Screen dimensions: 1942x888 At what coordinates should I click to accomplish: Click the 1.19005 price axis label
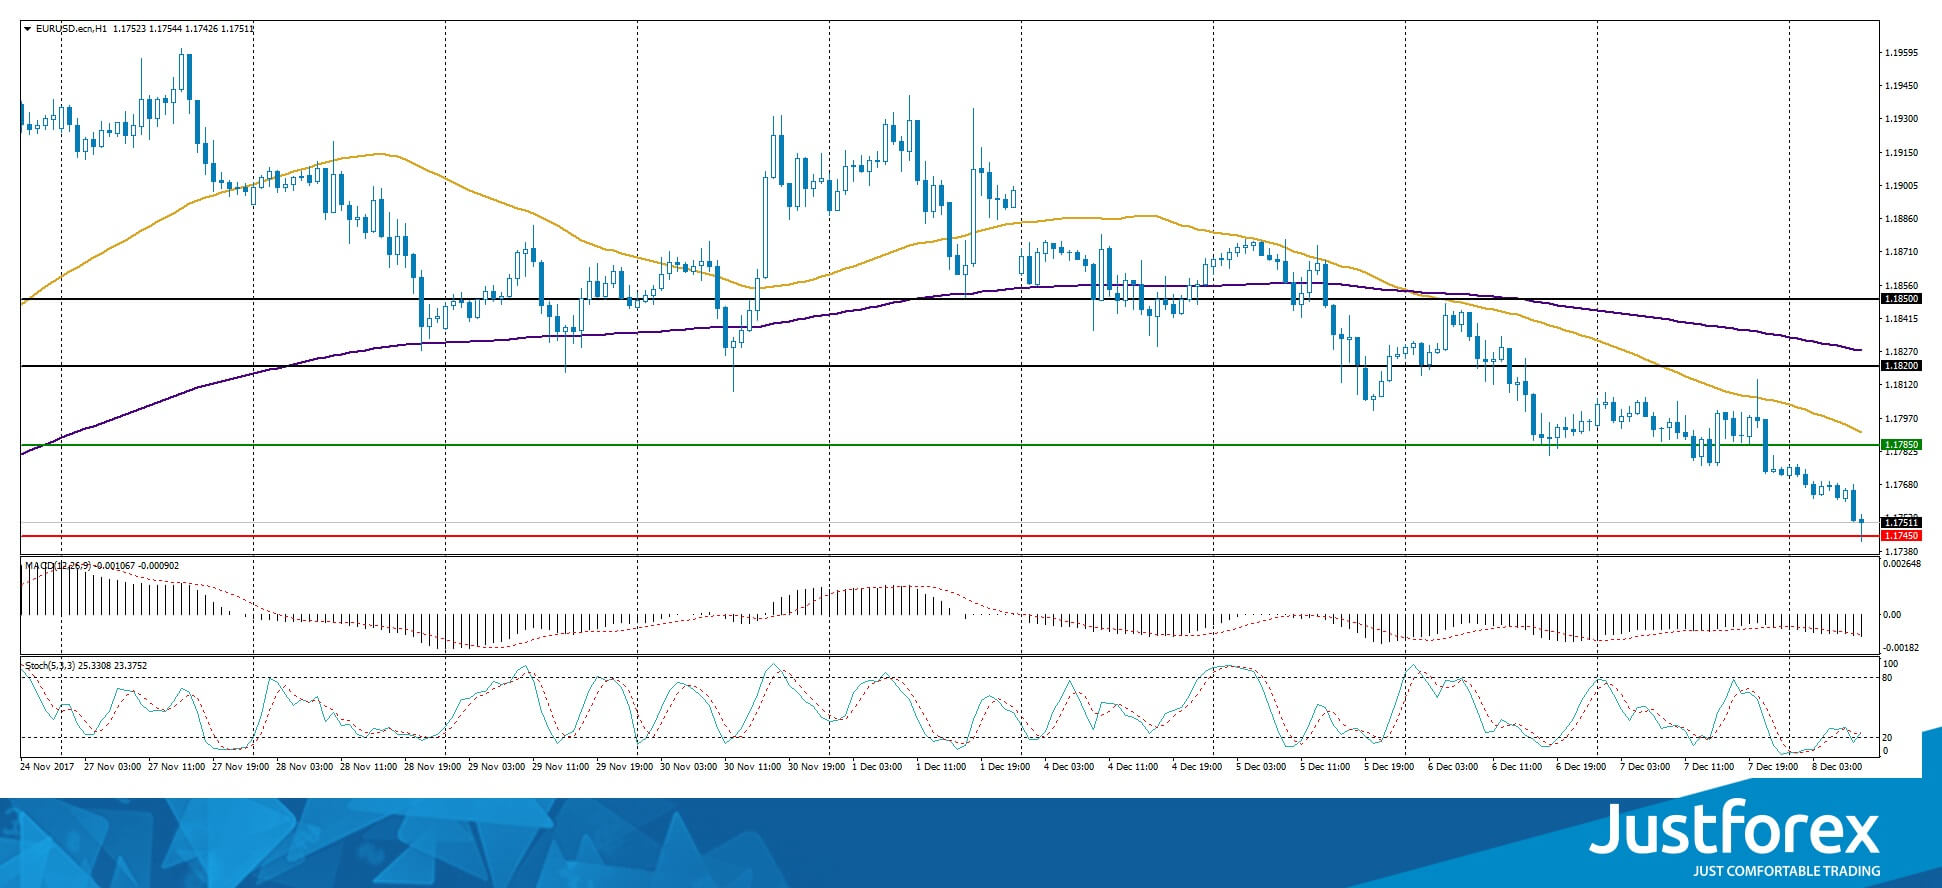[1900, 186]
